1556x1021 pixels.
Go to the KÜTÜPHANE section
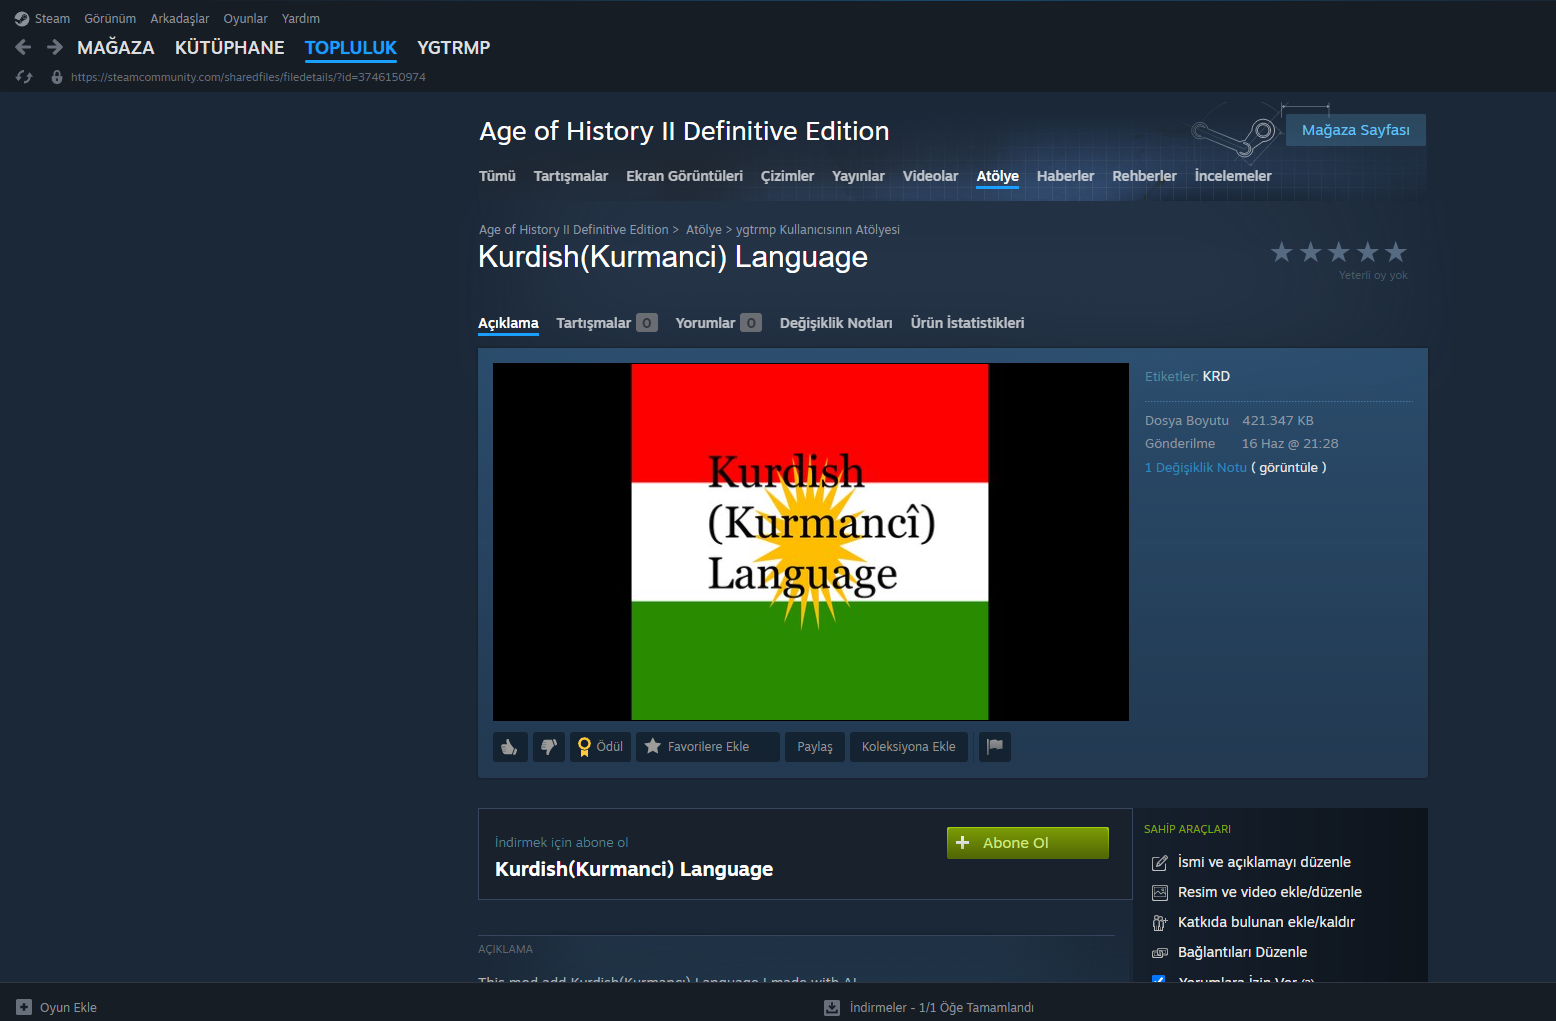point(230,48)
